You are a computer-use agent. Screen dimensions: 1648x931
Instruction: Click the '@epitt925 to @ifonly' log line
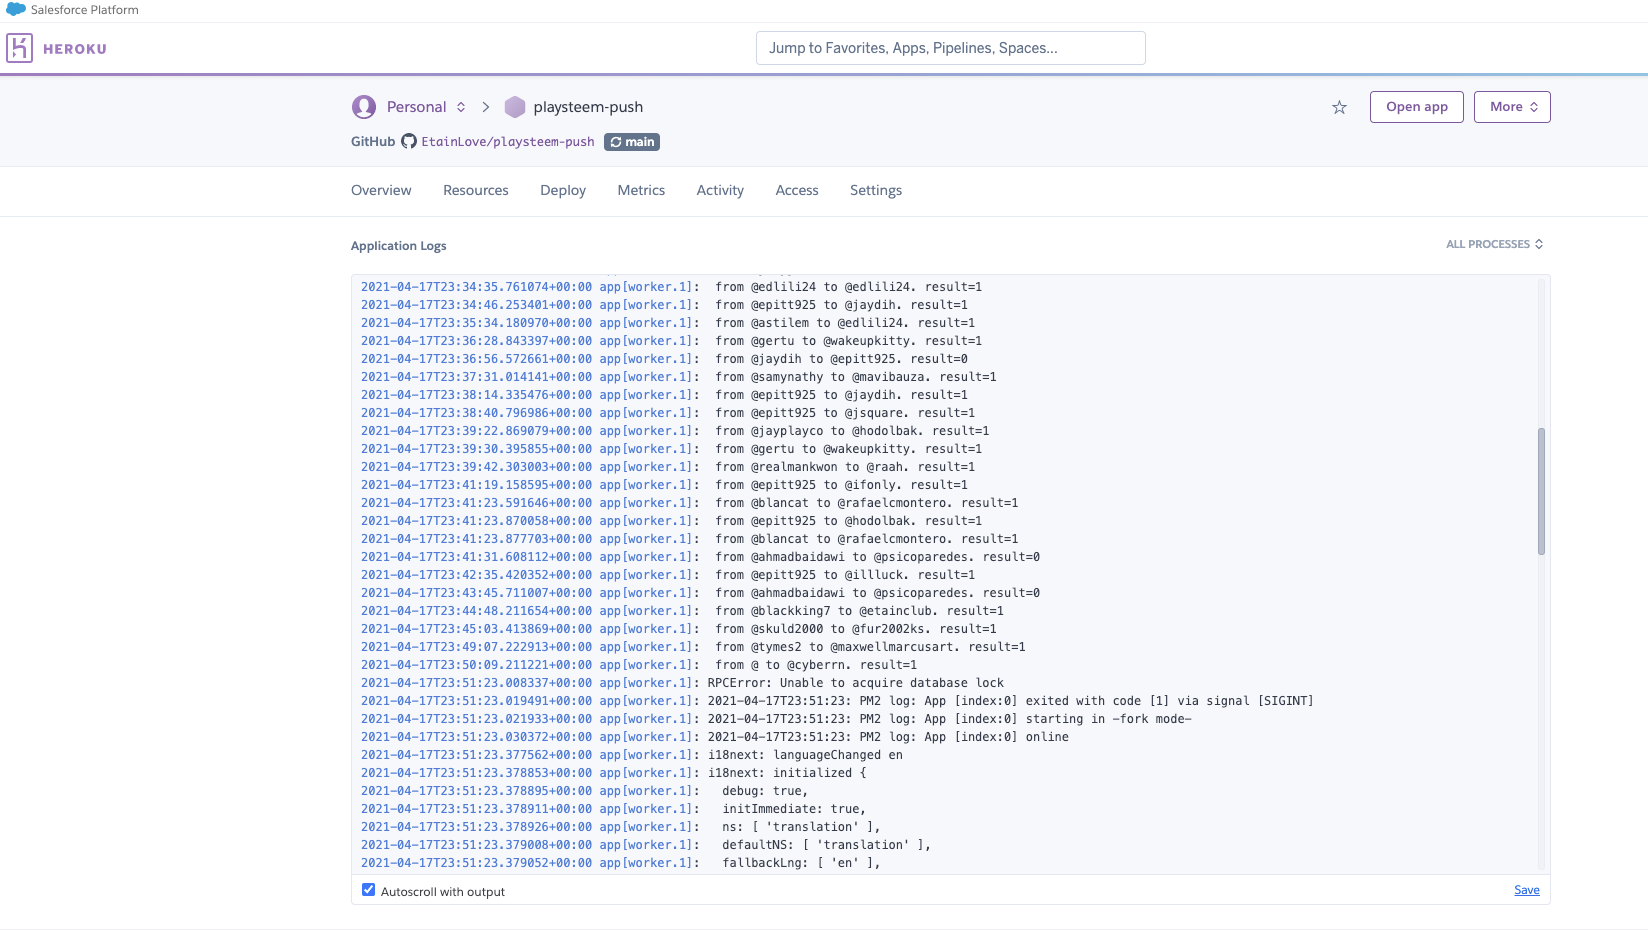664,485
